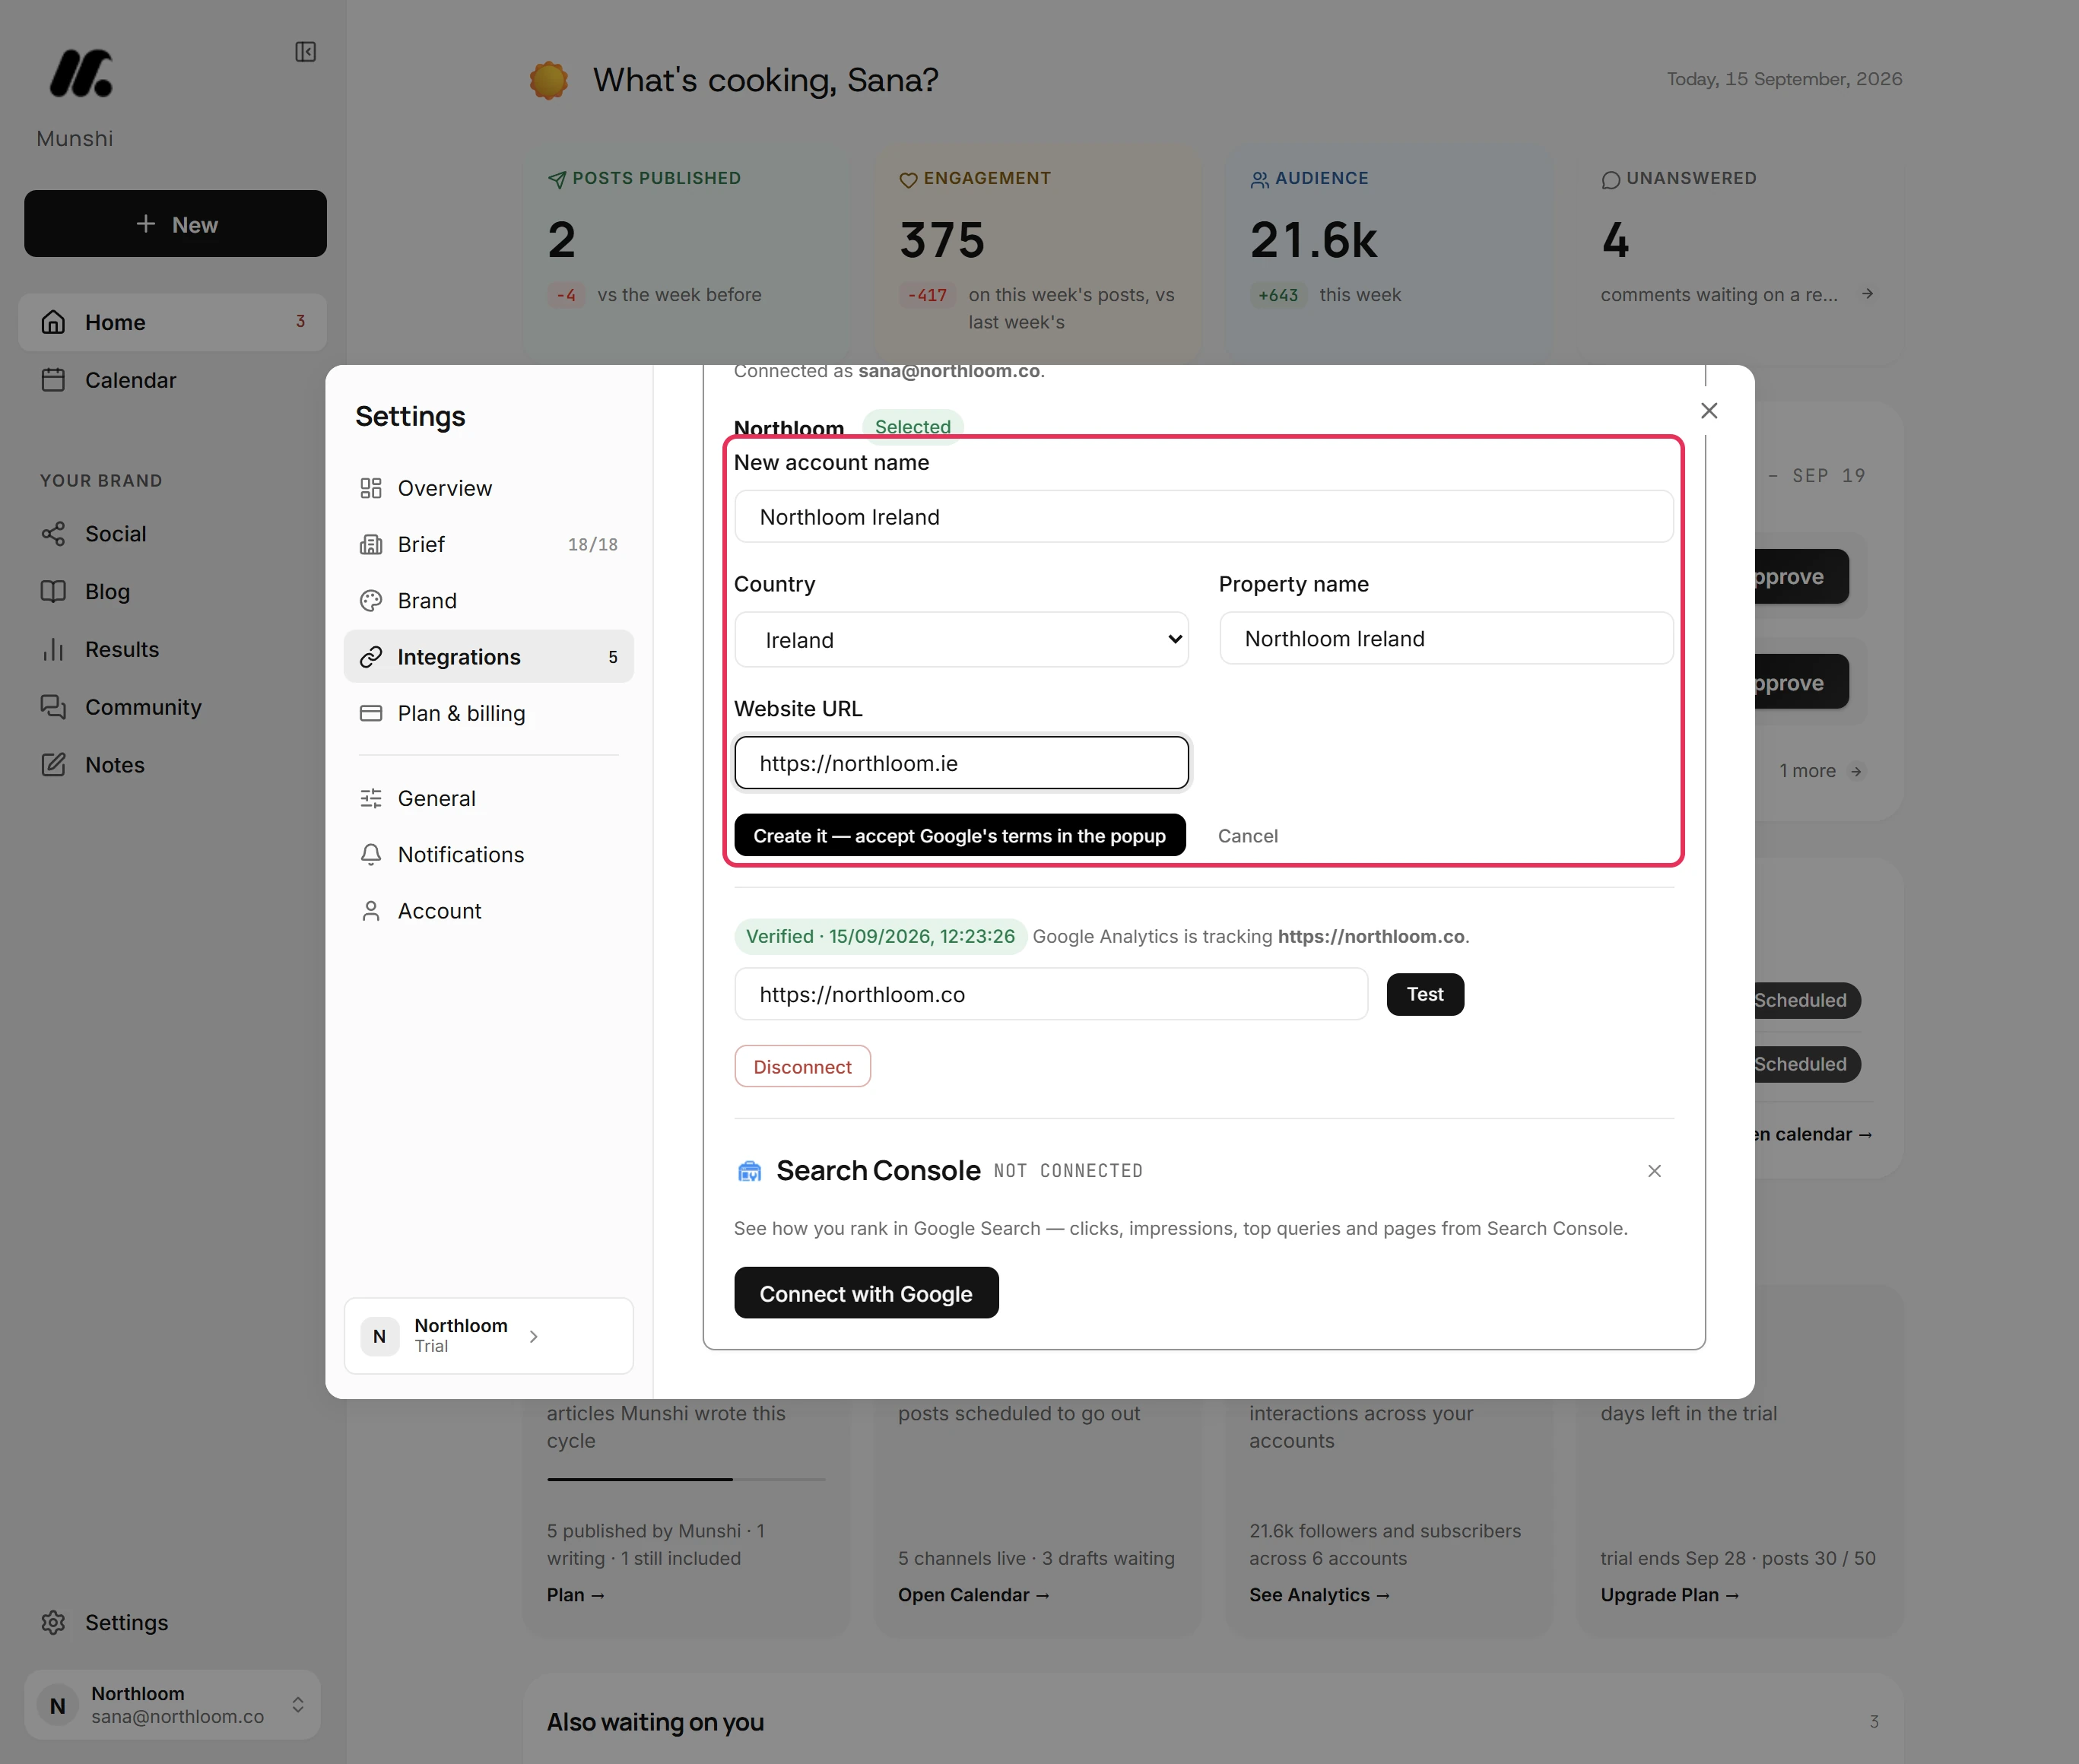Expand the Northloom Trial card chevron
The width and height of the screenshot is (2079, 1764).
(534, 1336)
